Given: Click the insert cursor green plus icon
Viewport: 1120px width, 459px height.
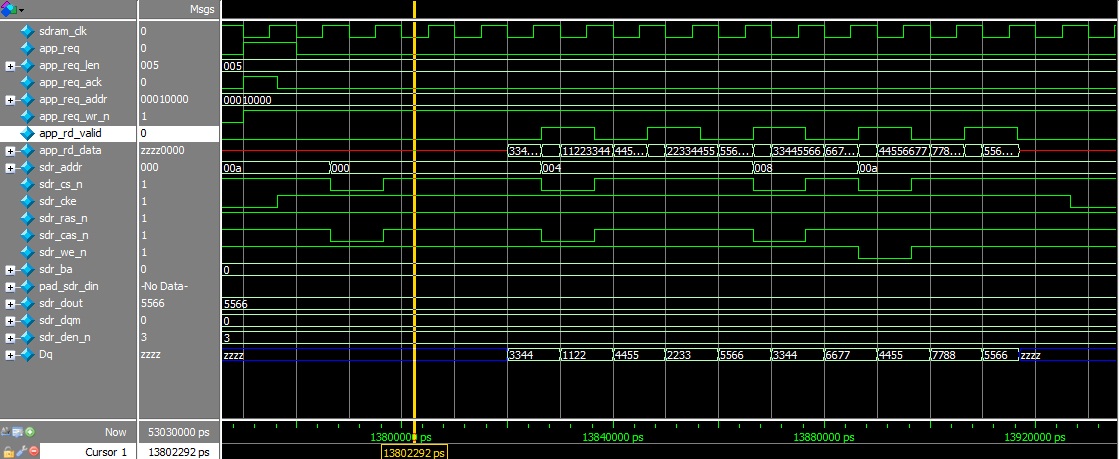Looking at the screenshot, I should [31, 432].
